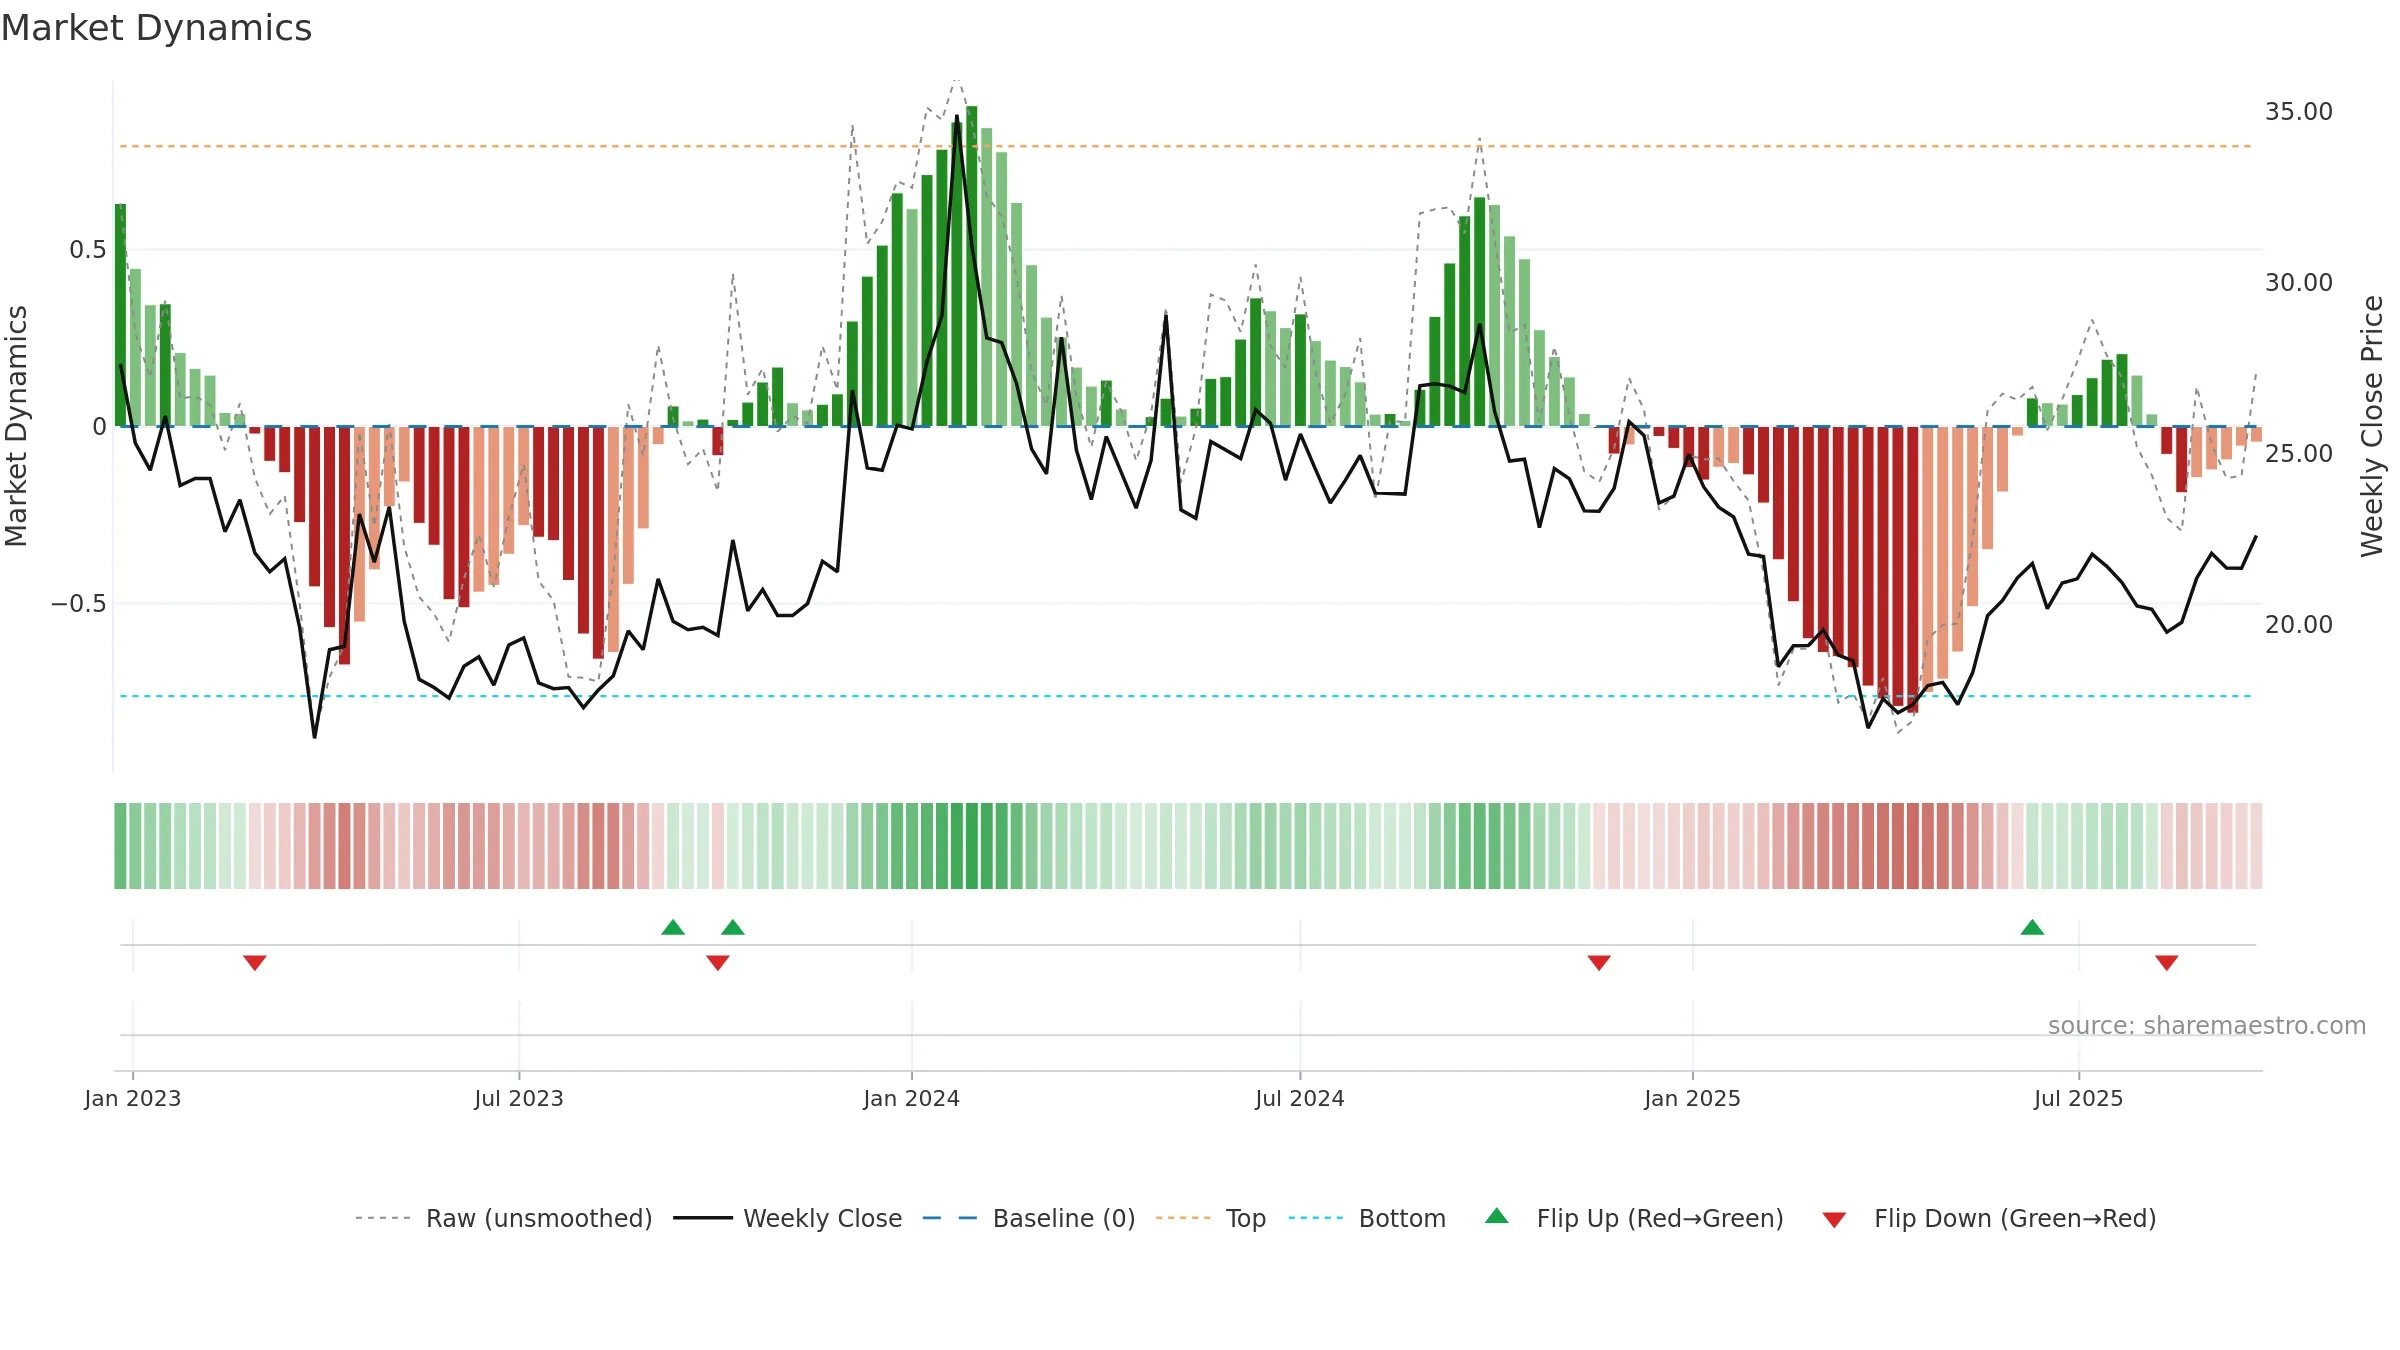Click the Jan 2025 axis label
The image size is (2400, 1350).
pyautogui.click(x=1693, y=1098)
